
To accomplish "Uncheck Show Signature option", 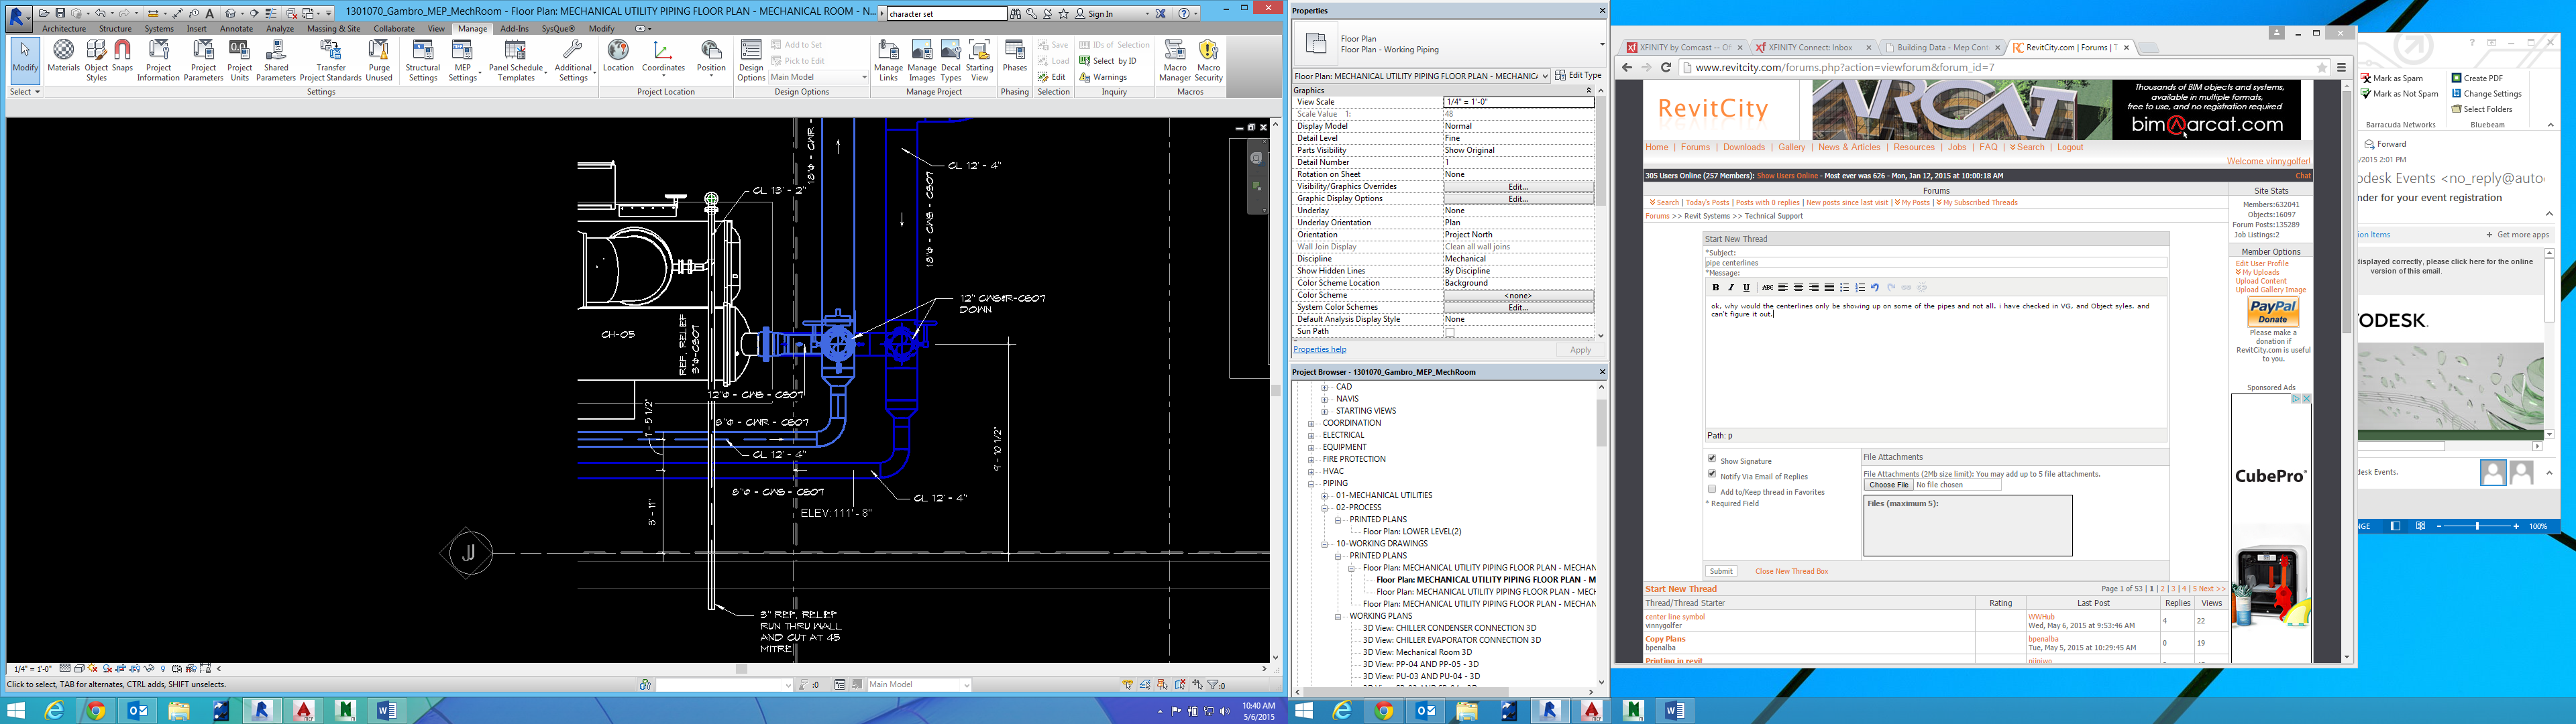I will pyautogui.click(x=1712, y=459).
